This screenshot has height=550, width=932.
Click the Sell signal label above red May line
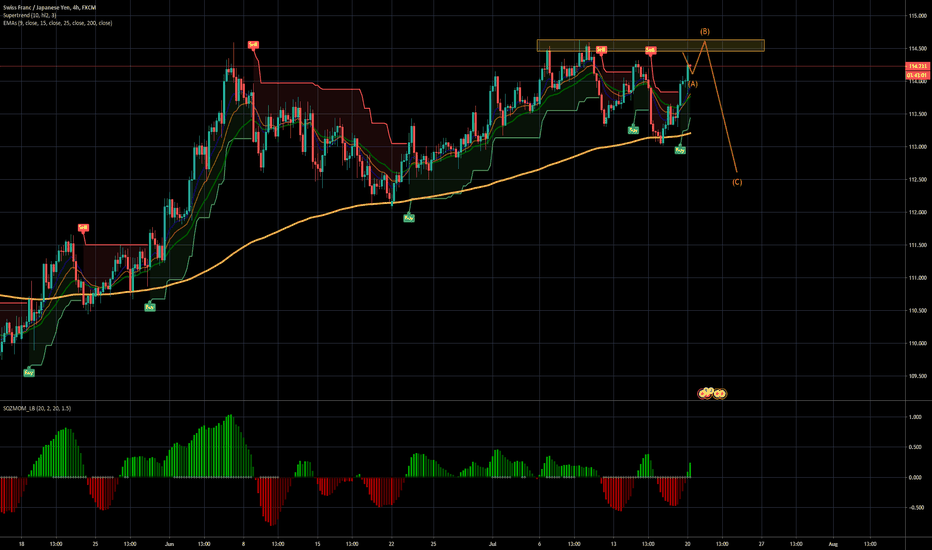83,228
